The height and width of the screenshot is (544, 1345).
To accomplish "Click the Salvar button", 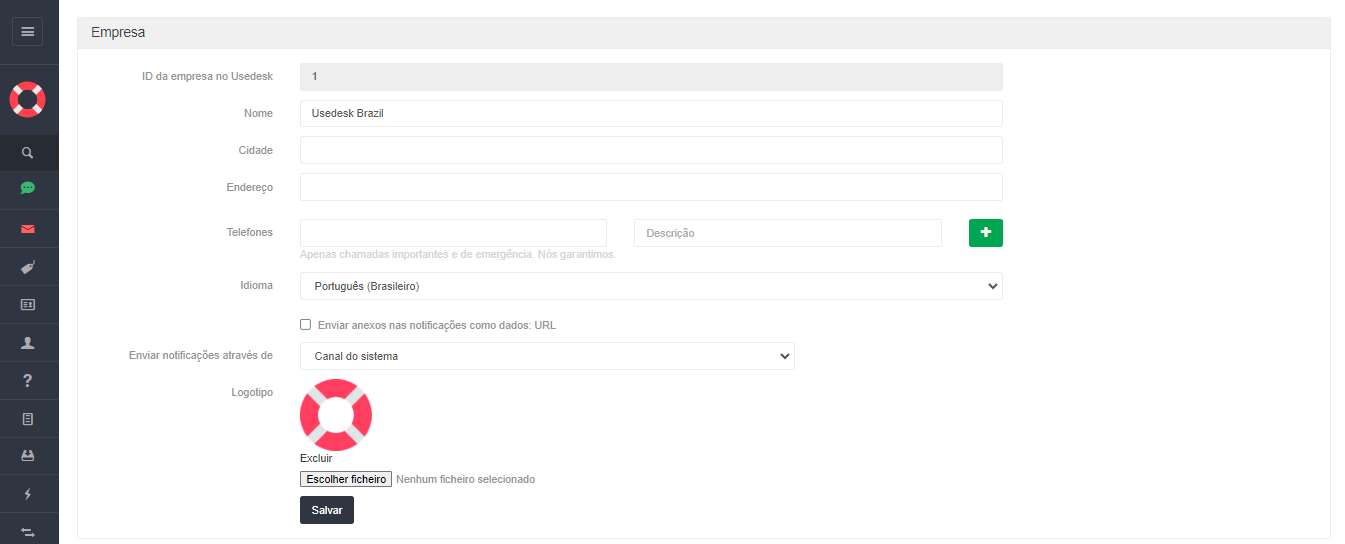I will point(327,510).
